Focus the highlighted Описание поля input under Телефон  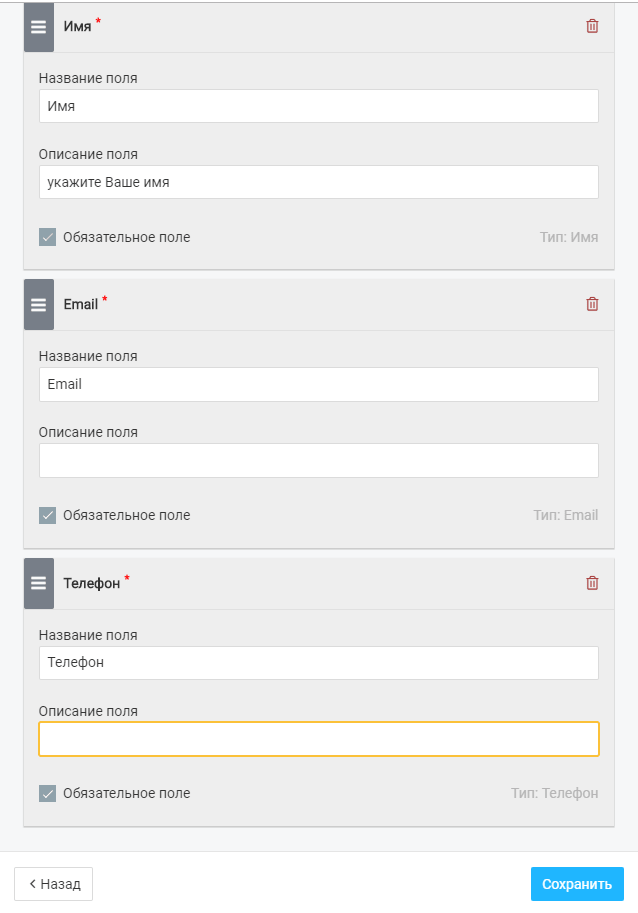coord(318,739)
